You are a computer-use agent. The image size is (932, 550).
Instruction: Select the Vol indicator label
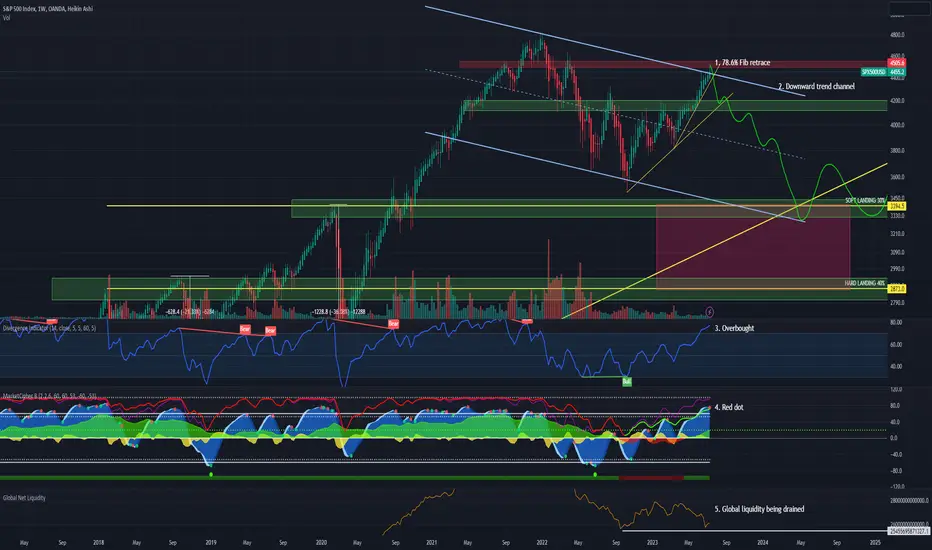point(6,18)
